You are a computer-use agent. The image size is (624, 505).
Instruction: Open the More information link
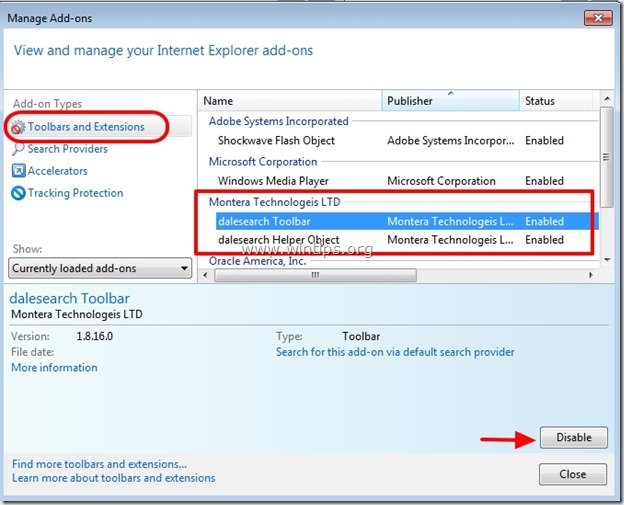[54, 368]
